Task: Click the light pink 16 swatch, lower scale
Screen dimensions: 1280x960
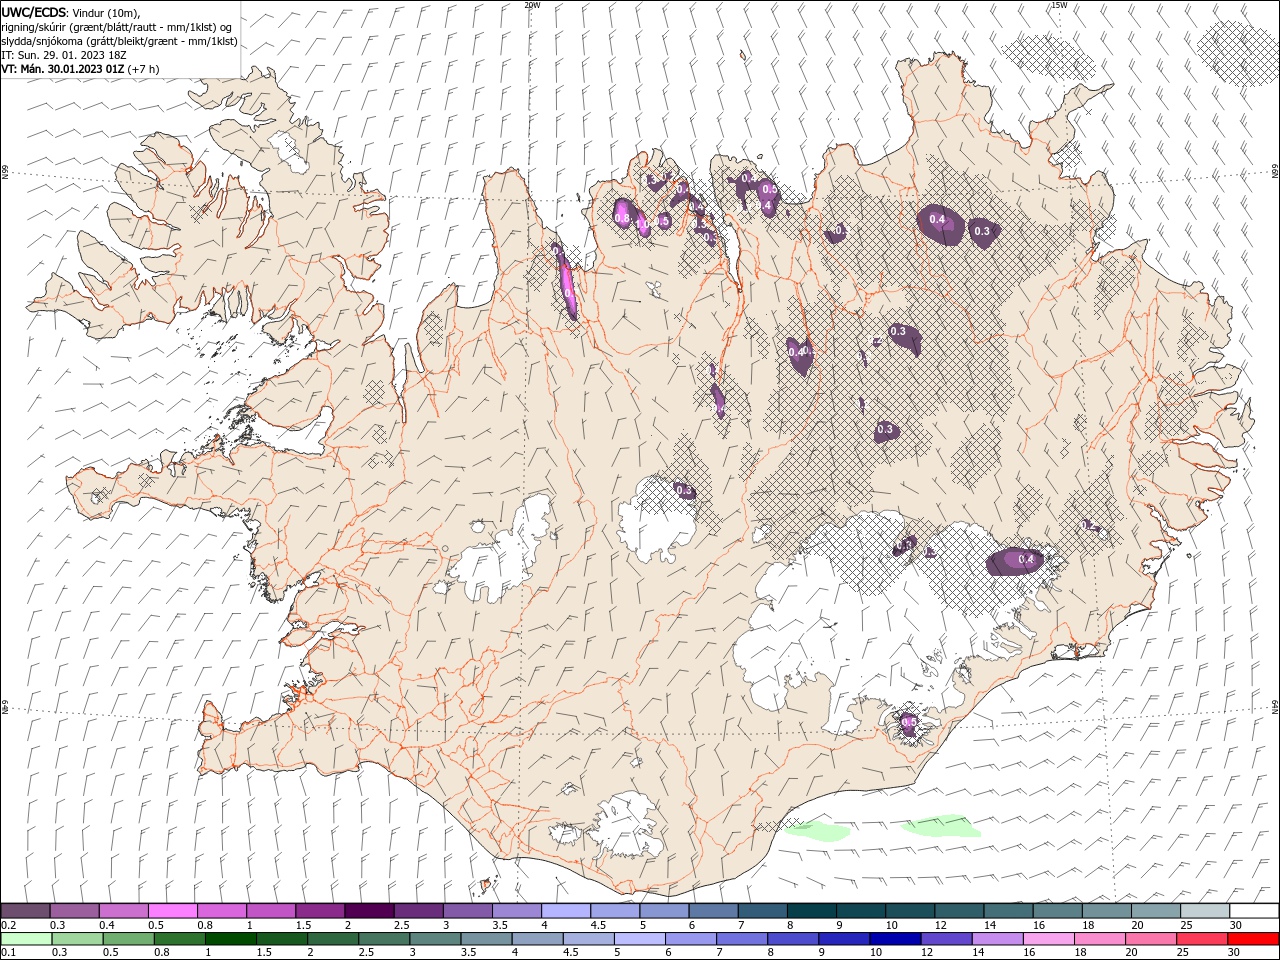Action: click(1047, 939)
